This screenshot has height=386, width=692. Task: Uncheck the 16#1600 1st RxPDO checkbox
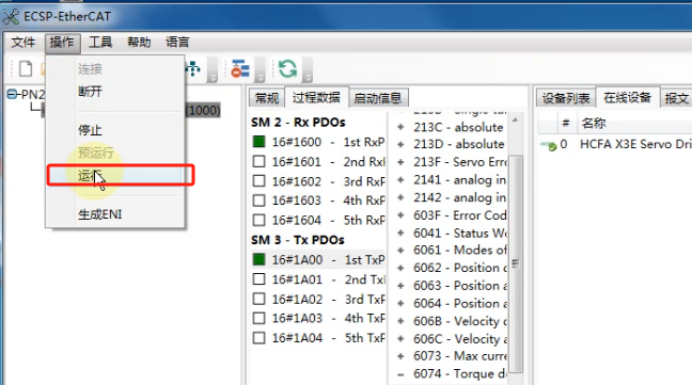(259, 142)
